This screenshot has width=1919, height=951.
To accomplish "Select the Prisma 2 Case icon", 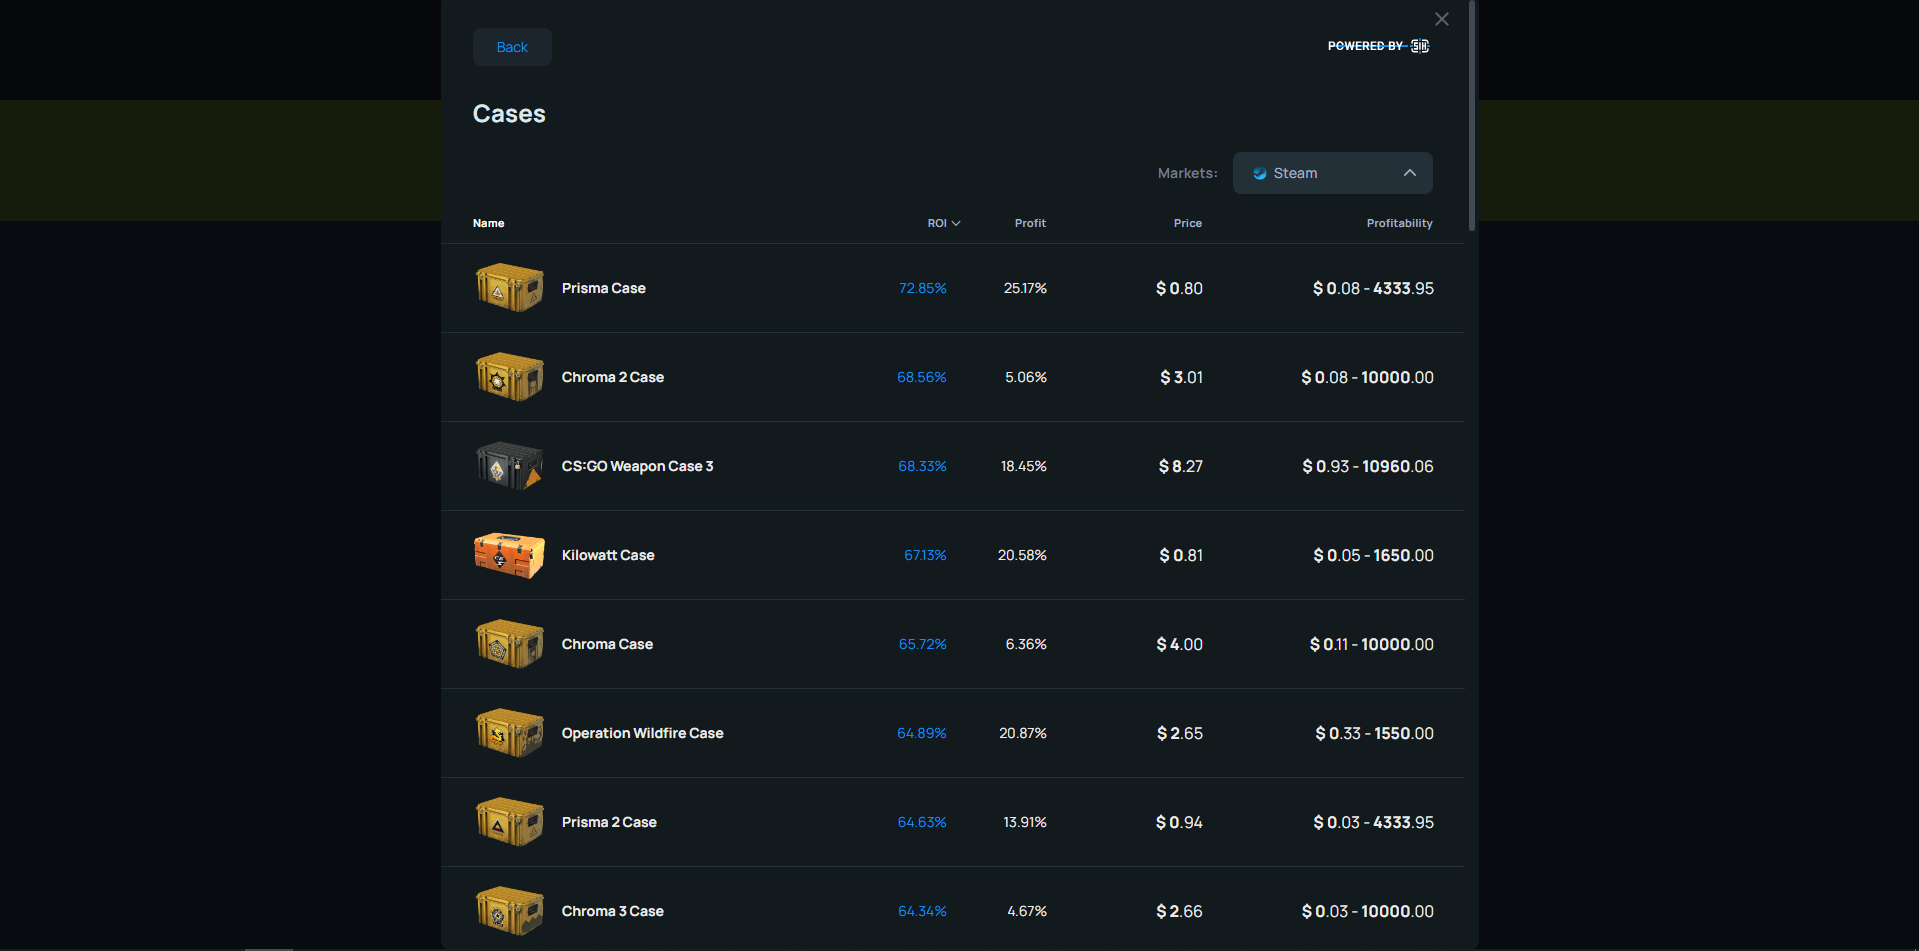I will 509,821.
